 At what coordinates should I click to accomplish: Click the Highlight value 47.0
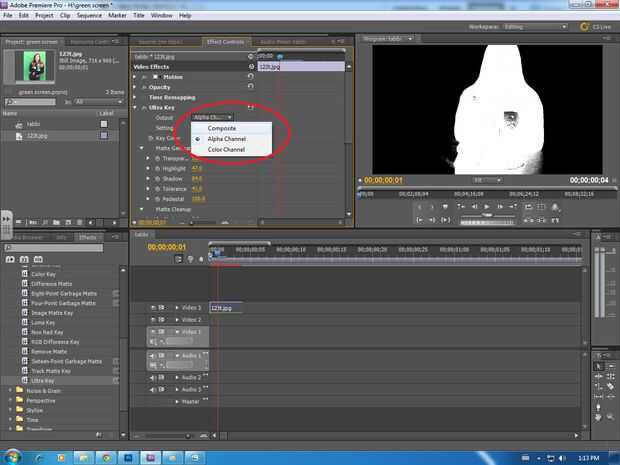coord(197,168)
